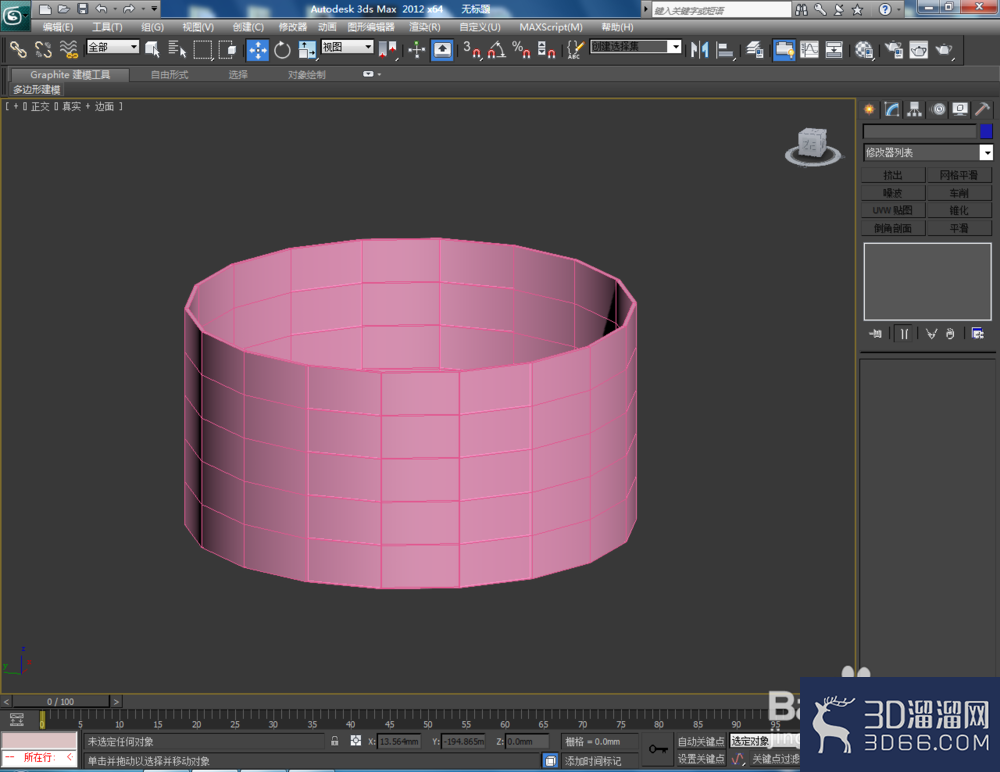Toggle the 3D Snaps button
Screen dimensions: 1000x772
click(472, 50)
